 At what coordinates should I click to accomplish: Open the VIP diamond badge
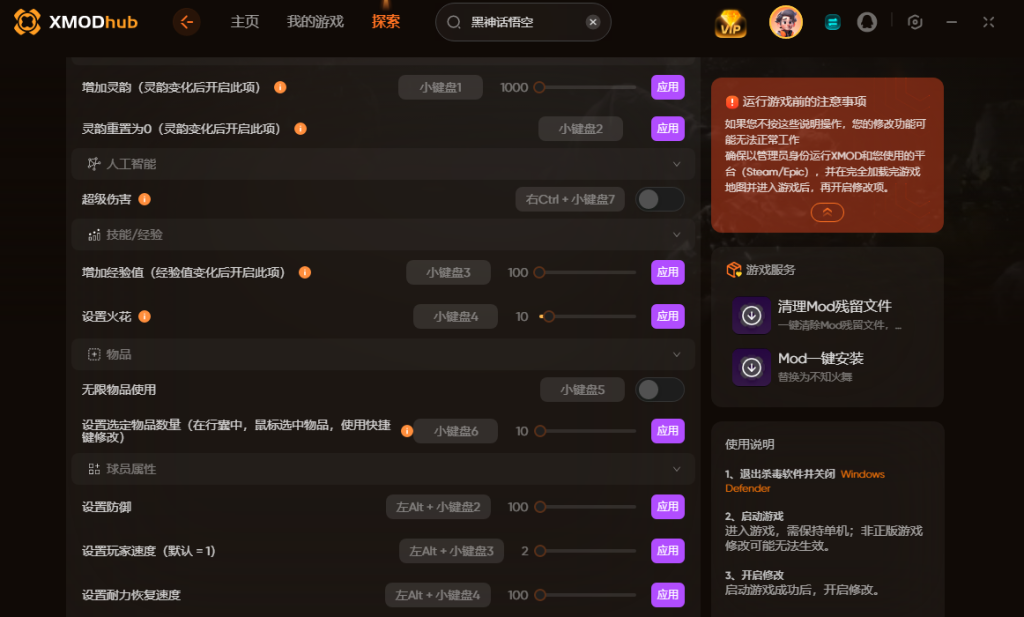[730, 24]
